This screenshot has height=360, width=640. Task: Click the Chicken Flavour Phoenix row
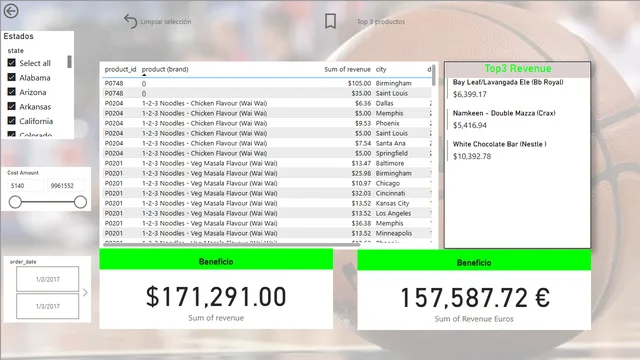pos(267,123)
